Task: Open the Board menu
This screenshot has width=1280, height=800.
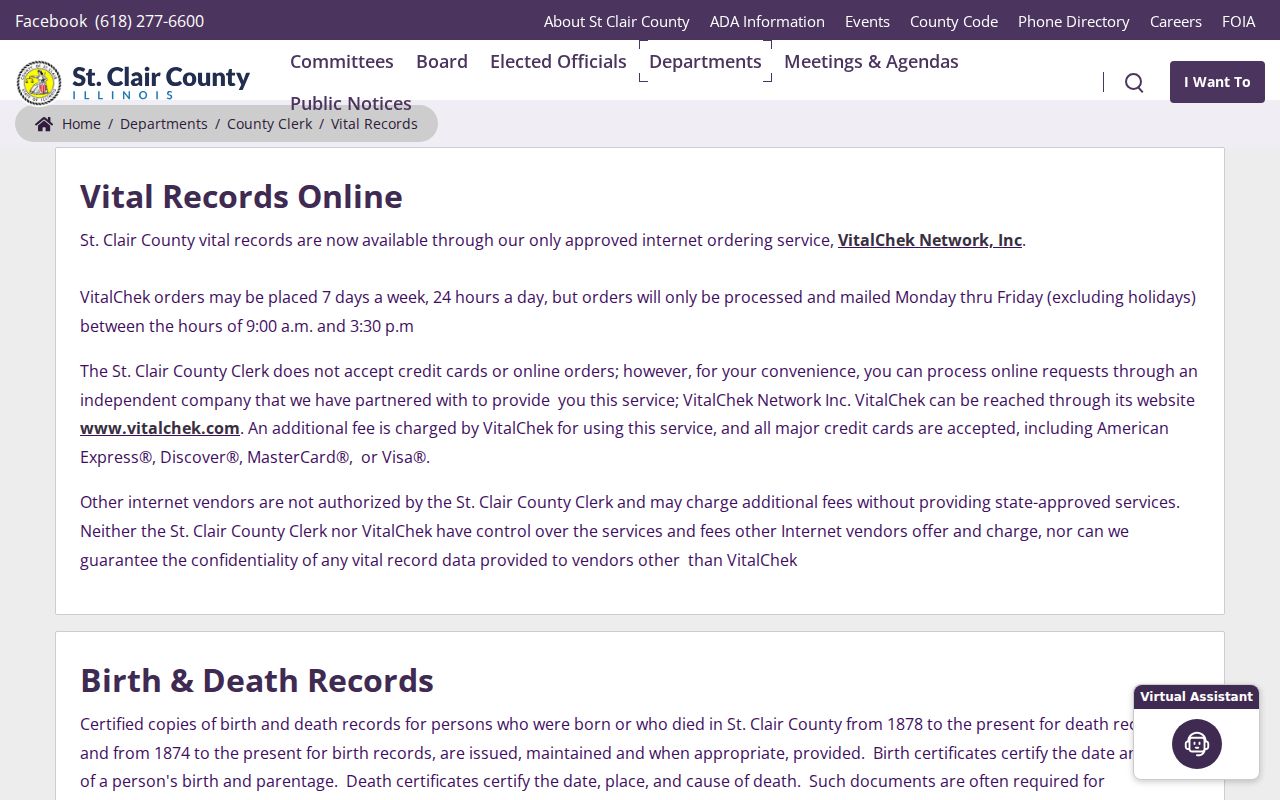Action: [442, 61]
